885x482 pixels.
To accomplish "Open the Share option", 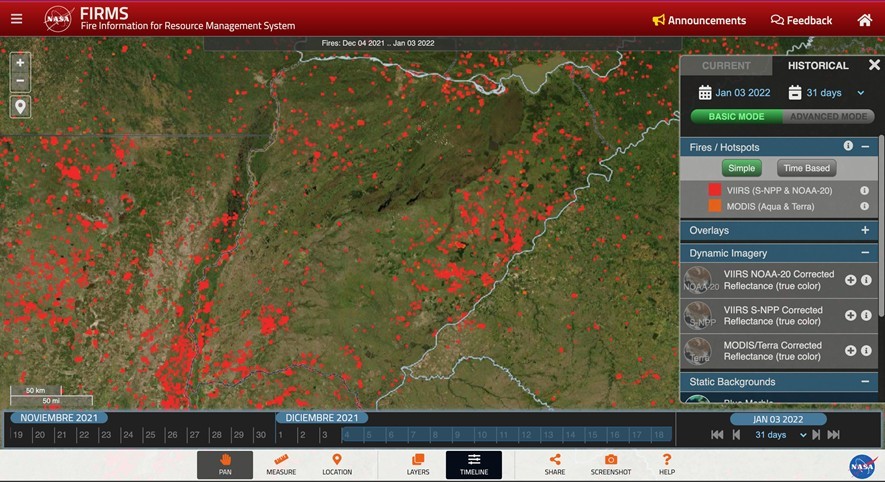I will tap(554, 465).
